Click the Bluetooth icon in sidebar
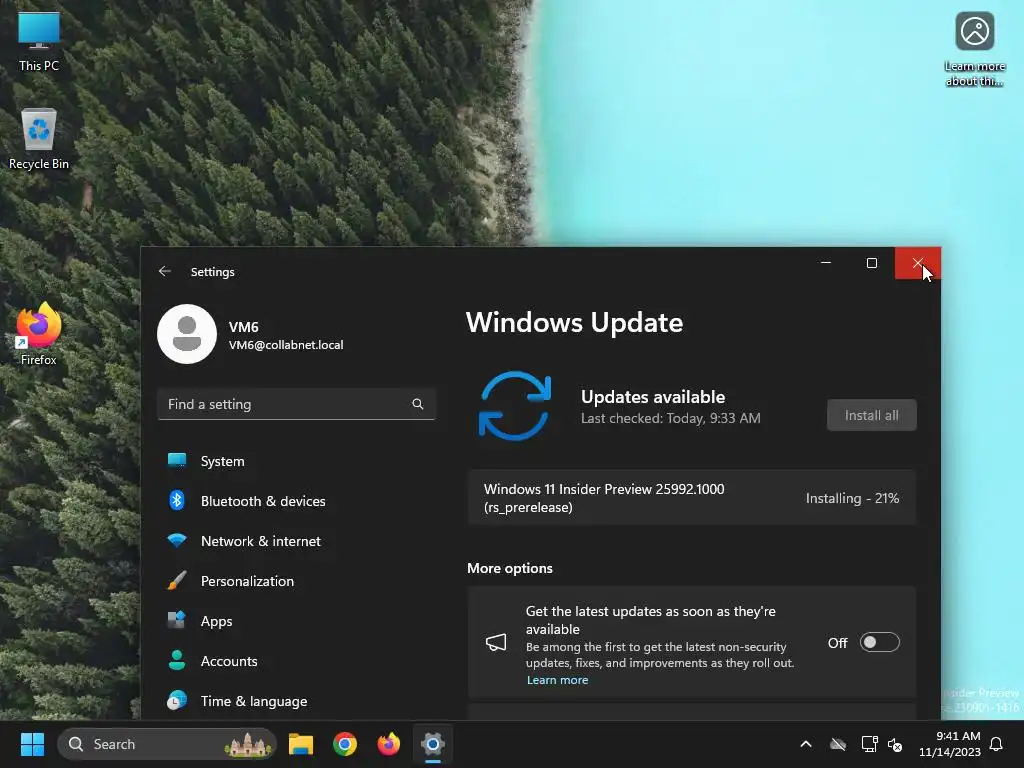The width and height of the screenshot is (1024, 768). click(177, 500)
